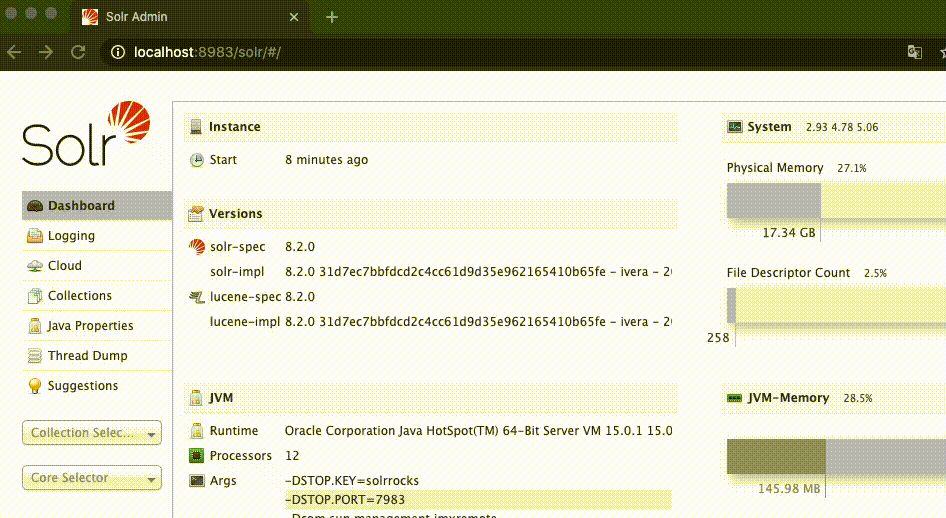Click the Runtime Oracle Corporation value
The width and height of the screenshot is (946, 518).
point(478,431)
